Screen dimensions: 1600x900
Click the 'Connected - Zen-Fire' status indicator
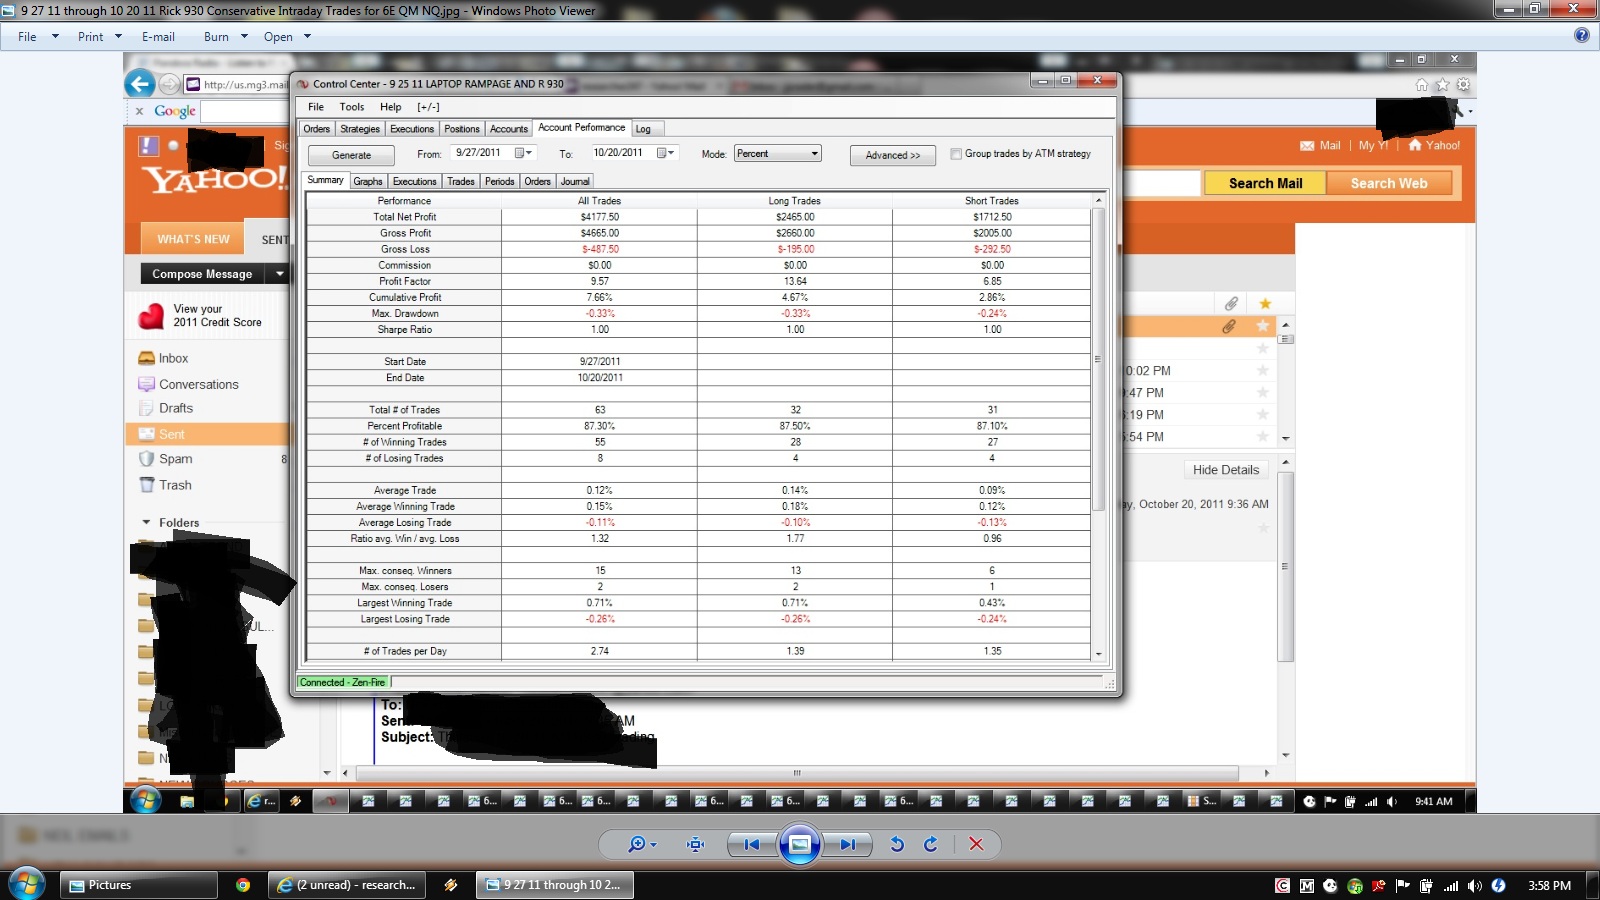click(342, 682)
